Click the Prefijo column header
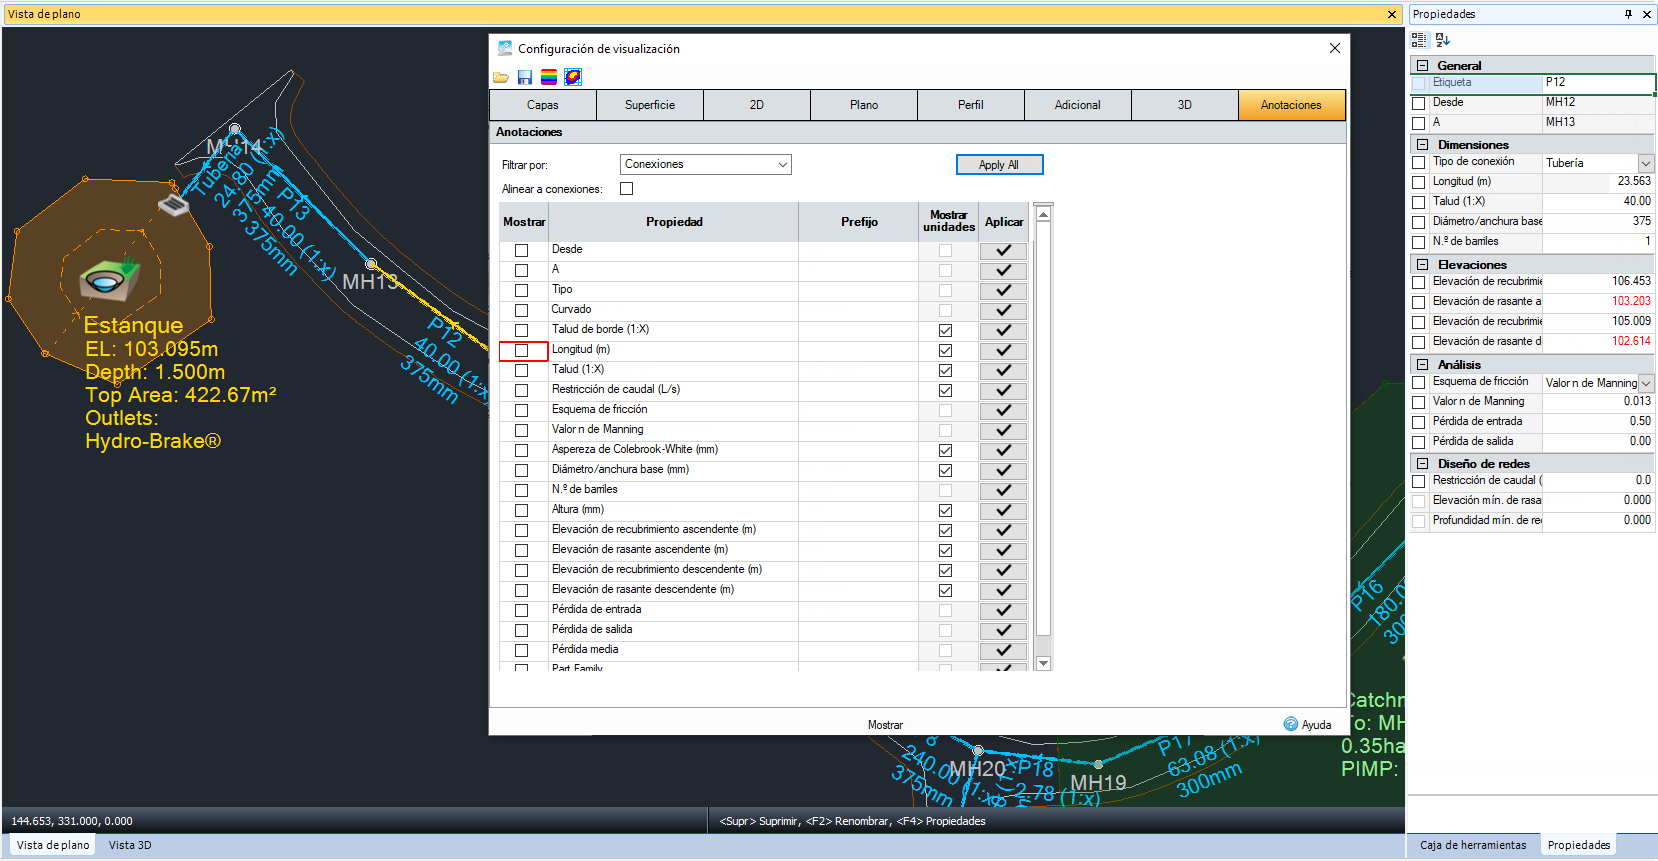Image resolution: width=1658 pixels, height=861 pixels. (x=859, y=222)
